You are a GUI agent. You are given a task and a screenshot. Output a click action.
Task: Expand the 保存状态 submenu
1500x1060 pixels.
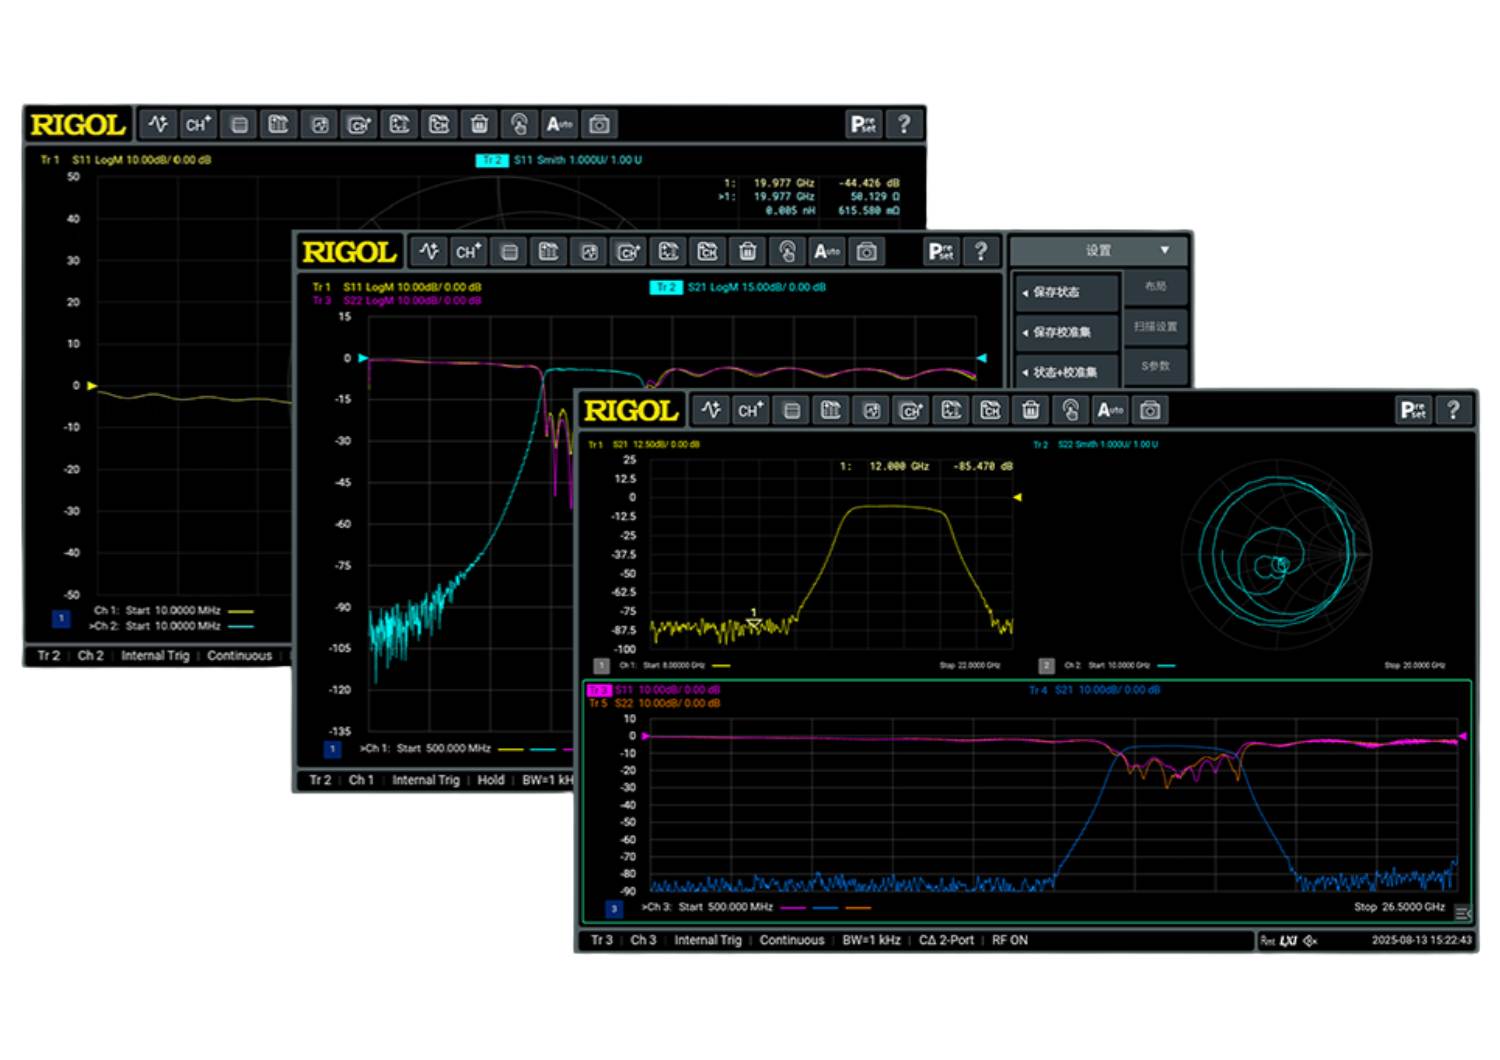point(1064,292)
